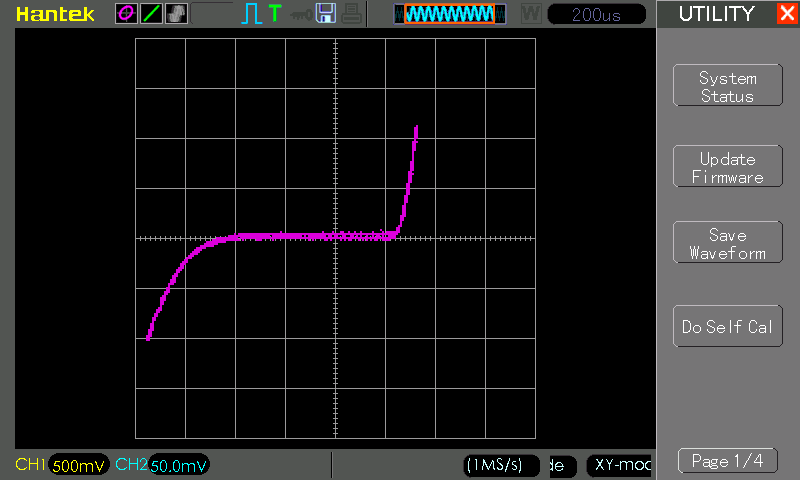Click the CH2 channel label
The height and width of the screenshot is (480, 800).
pos(131,464)
